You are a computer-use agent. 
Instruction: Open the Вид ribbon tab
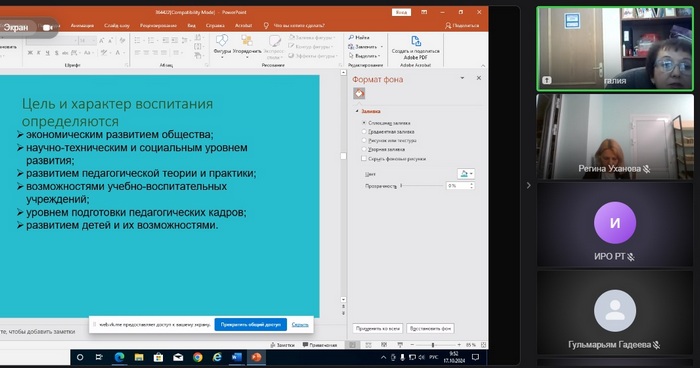click(192, 25)
